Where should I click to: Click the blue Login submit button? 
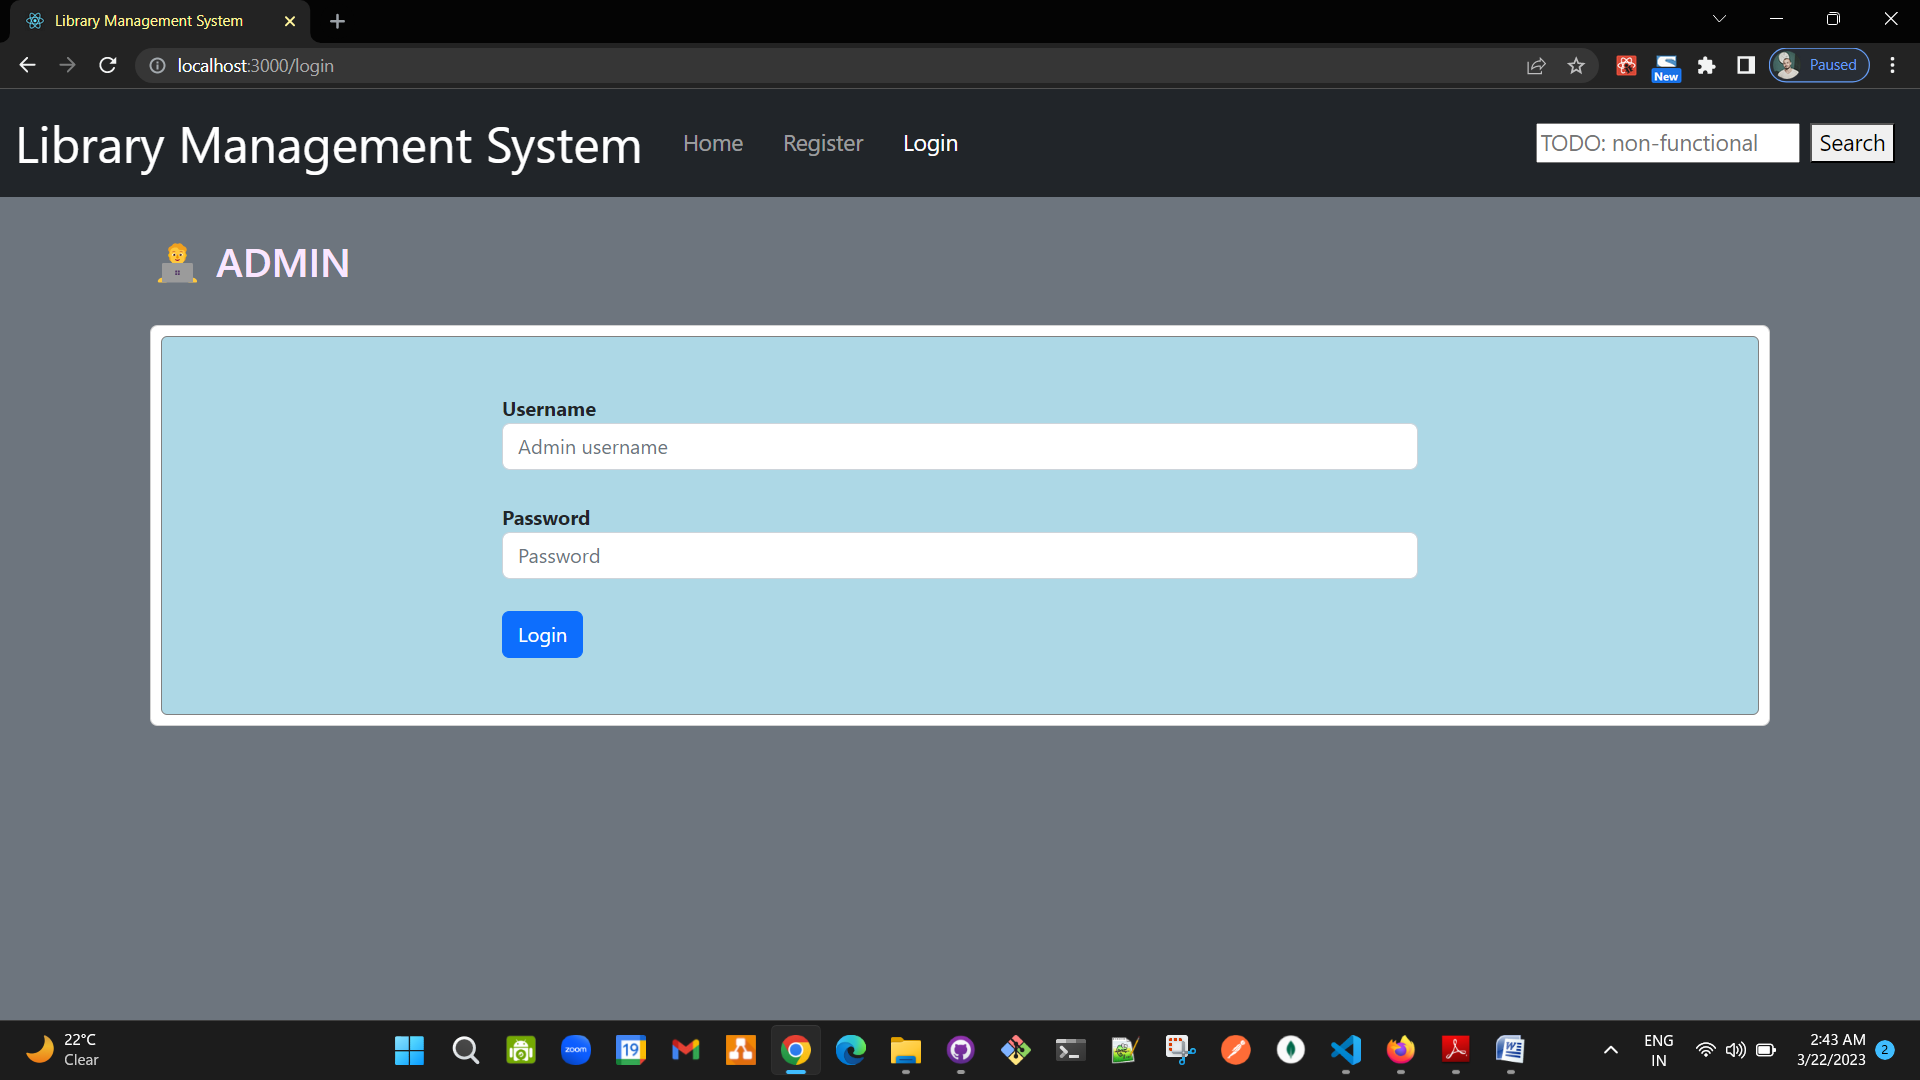click(x=542, y=634)
